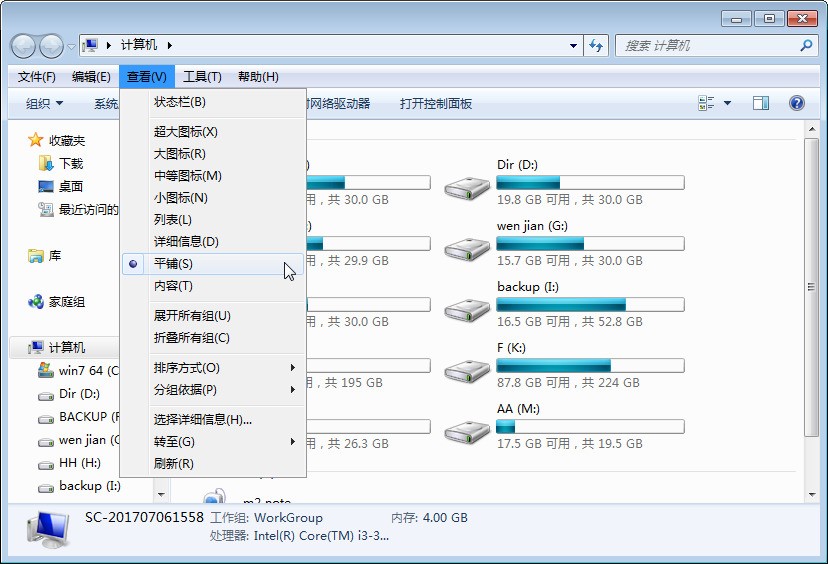Click the Desktop icon in sidebar
828x564 pixels.
point(46,186)
